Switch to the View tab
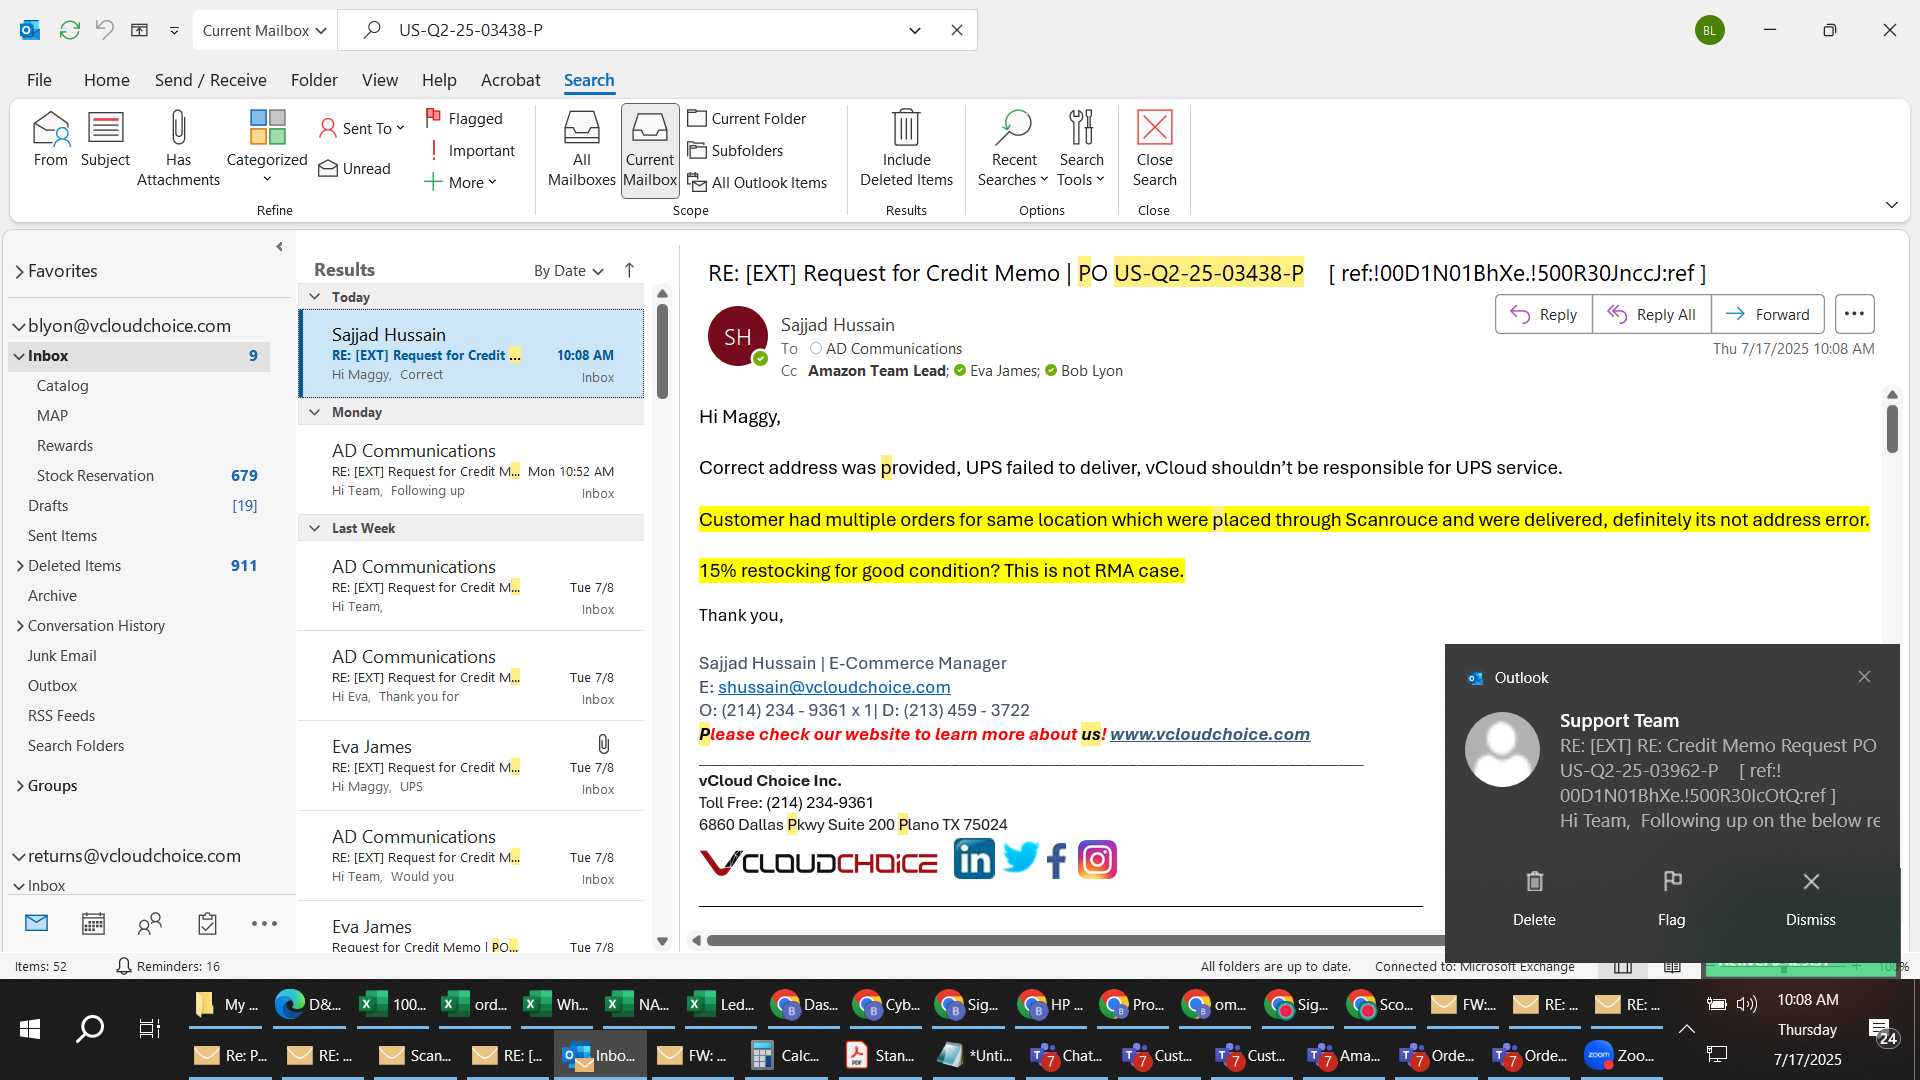This screenshot has height=1080, width=1920. pyautogui.click(x=379, y=80)
